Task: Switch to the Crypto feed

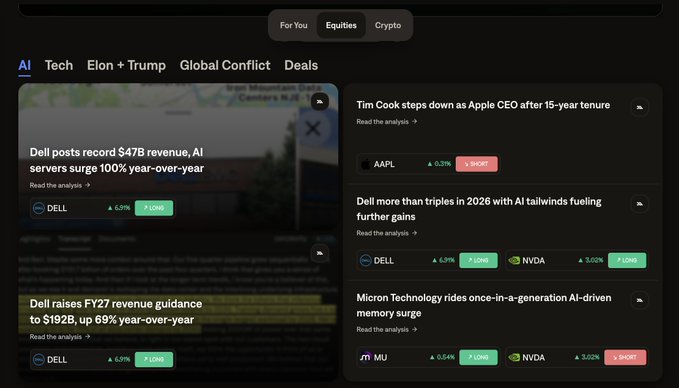Action: coord(388,26)
